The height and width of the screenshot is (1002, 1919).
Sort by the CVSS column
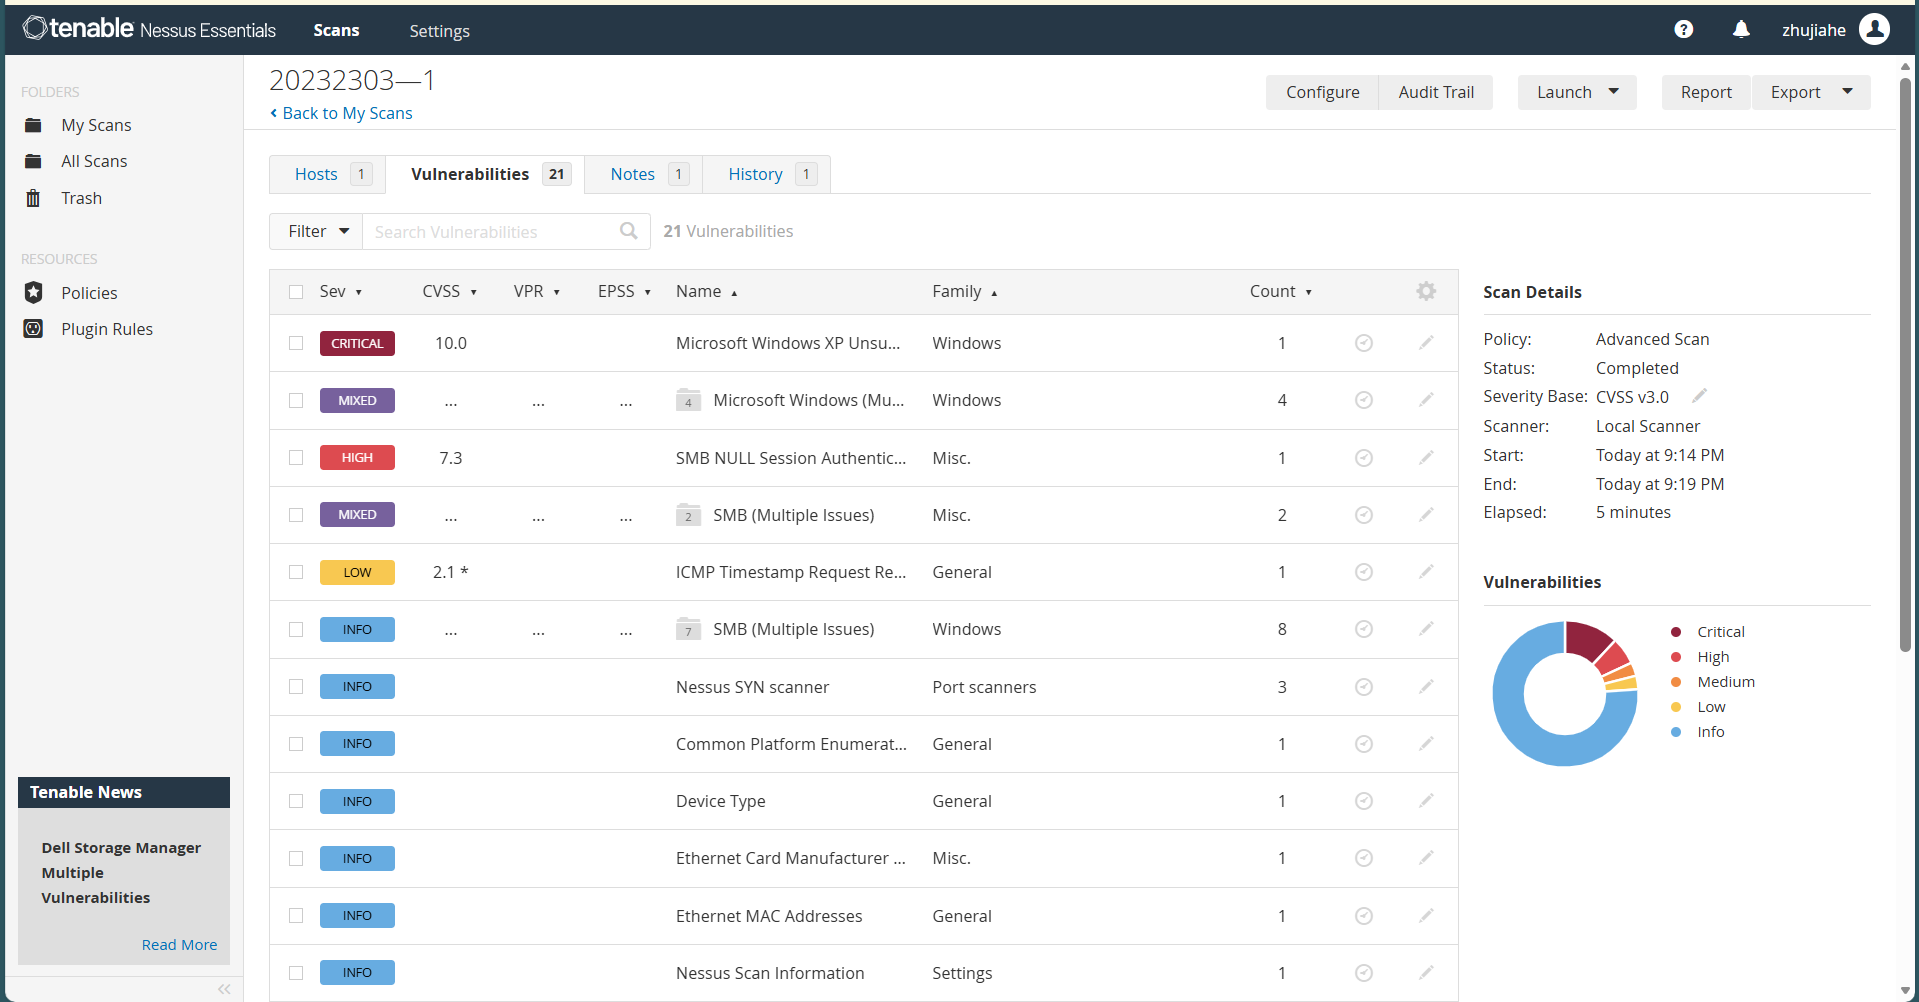click(x=449, y=291)
